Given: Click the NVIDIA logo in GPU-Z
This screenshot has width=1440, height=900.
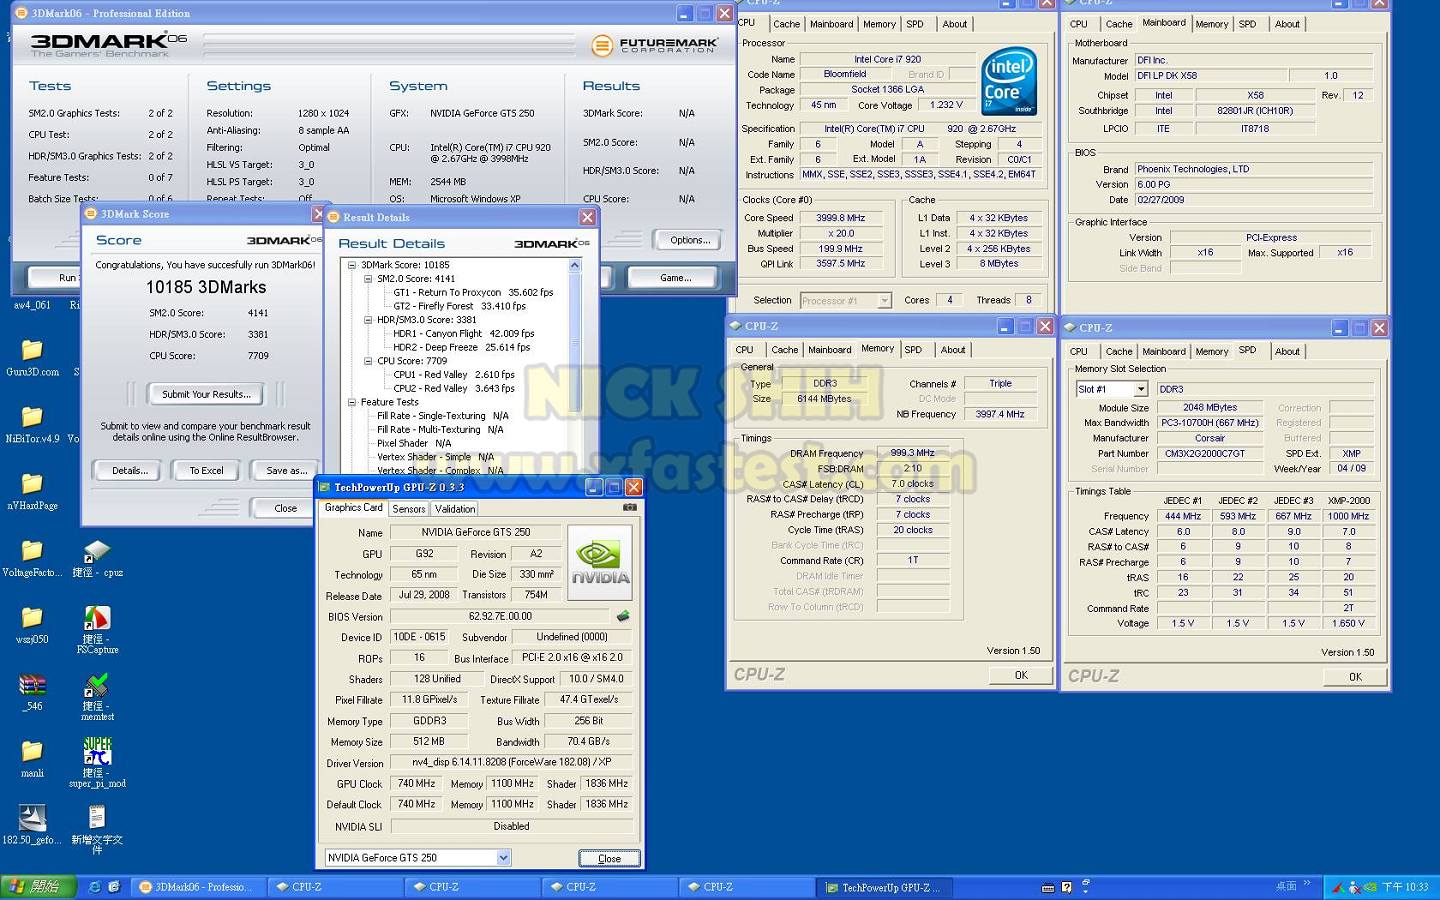Looking at the screenshot, I should 600,562.
